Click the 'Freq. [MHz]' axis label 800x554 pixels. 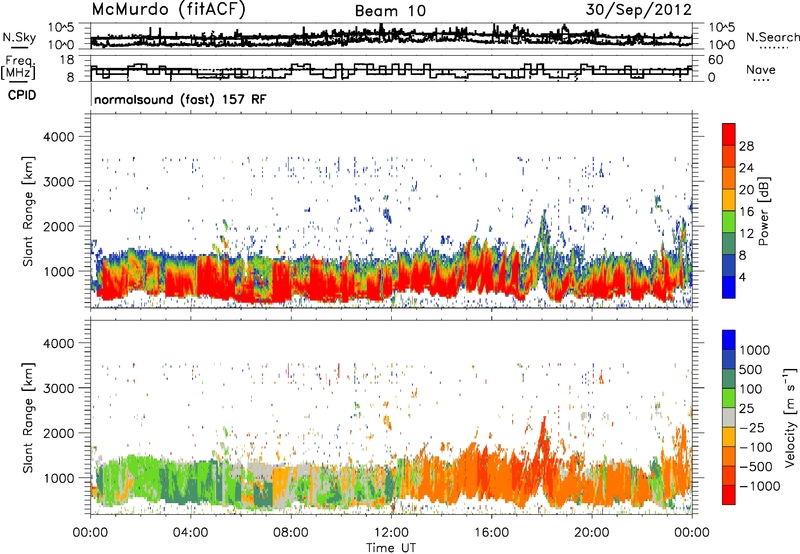18,68
